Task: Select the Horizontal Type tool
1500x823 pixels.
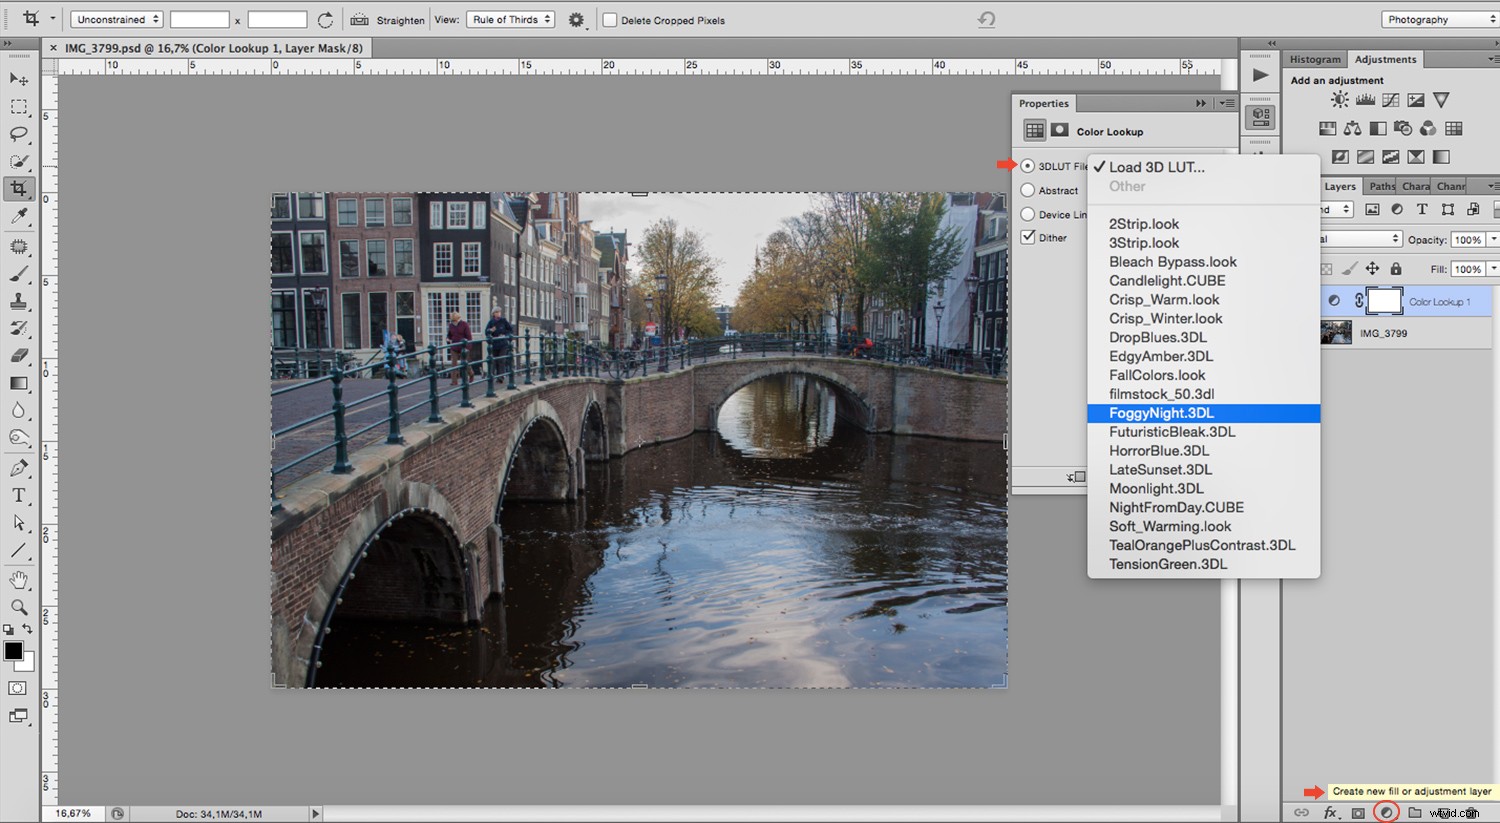Action: click(x=20, y=494)
